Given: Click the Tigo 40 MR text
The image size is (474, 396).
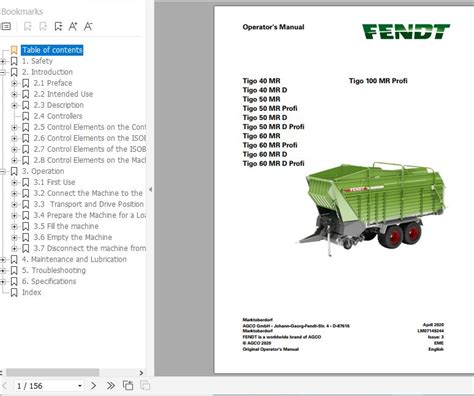Looking at the screenshot, I should click(x=261, y=81).
